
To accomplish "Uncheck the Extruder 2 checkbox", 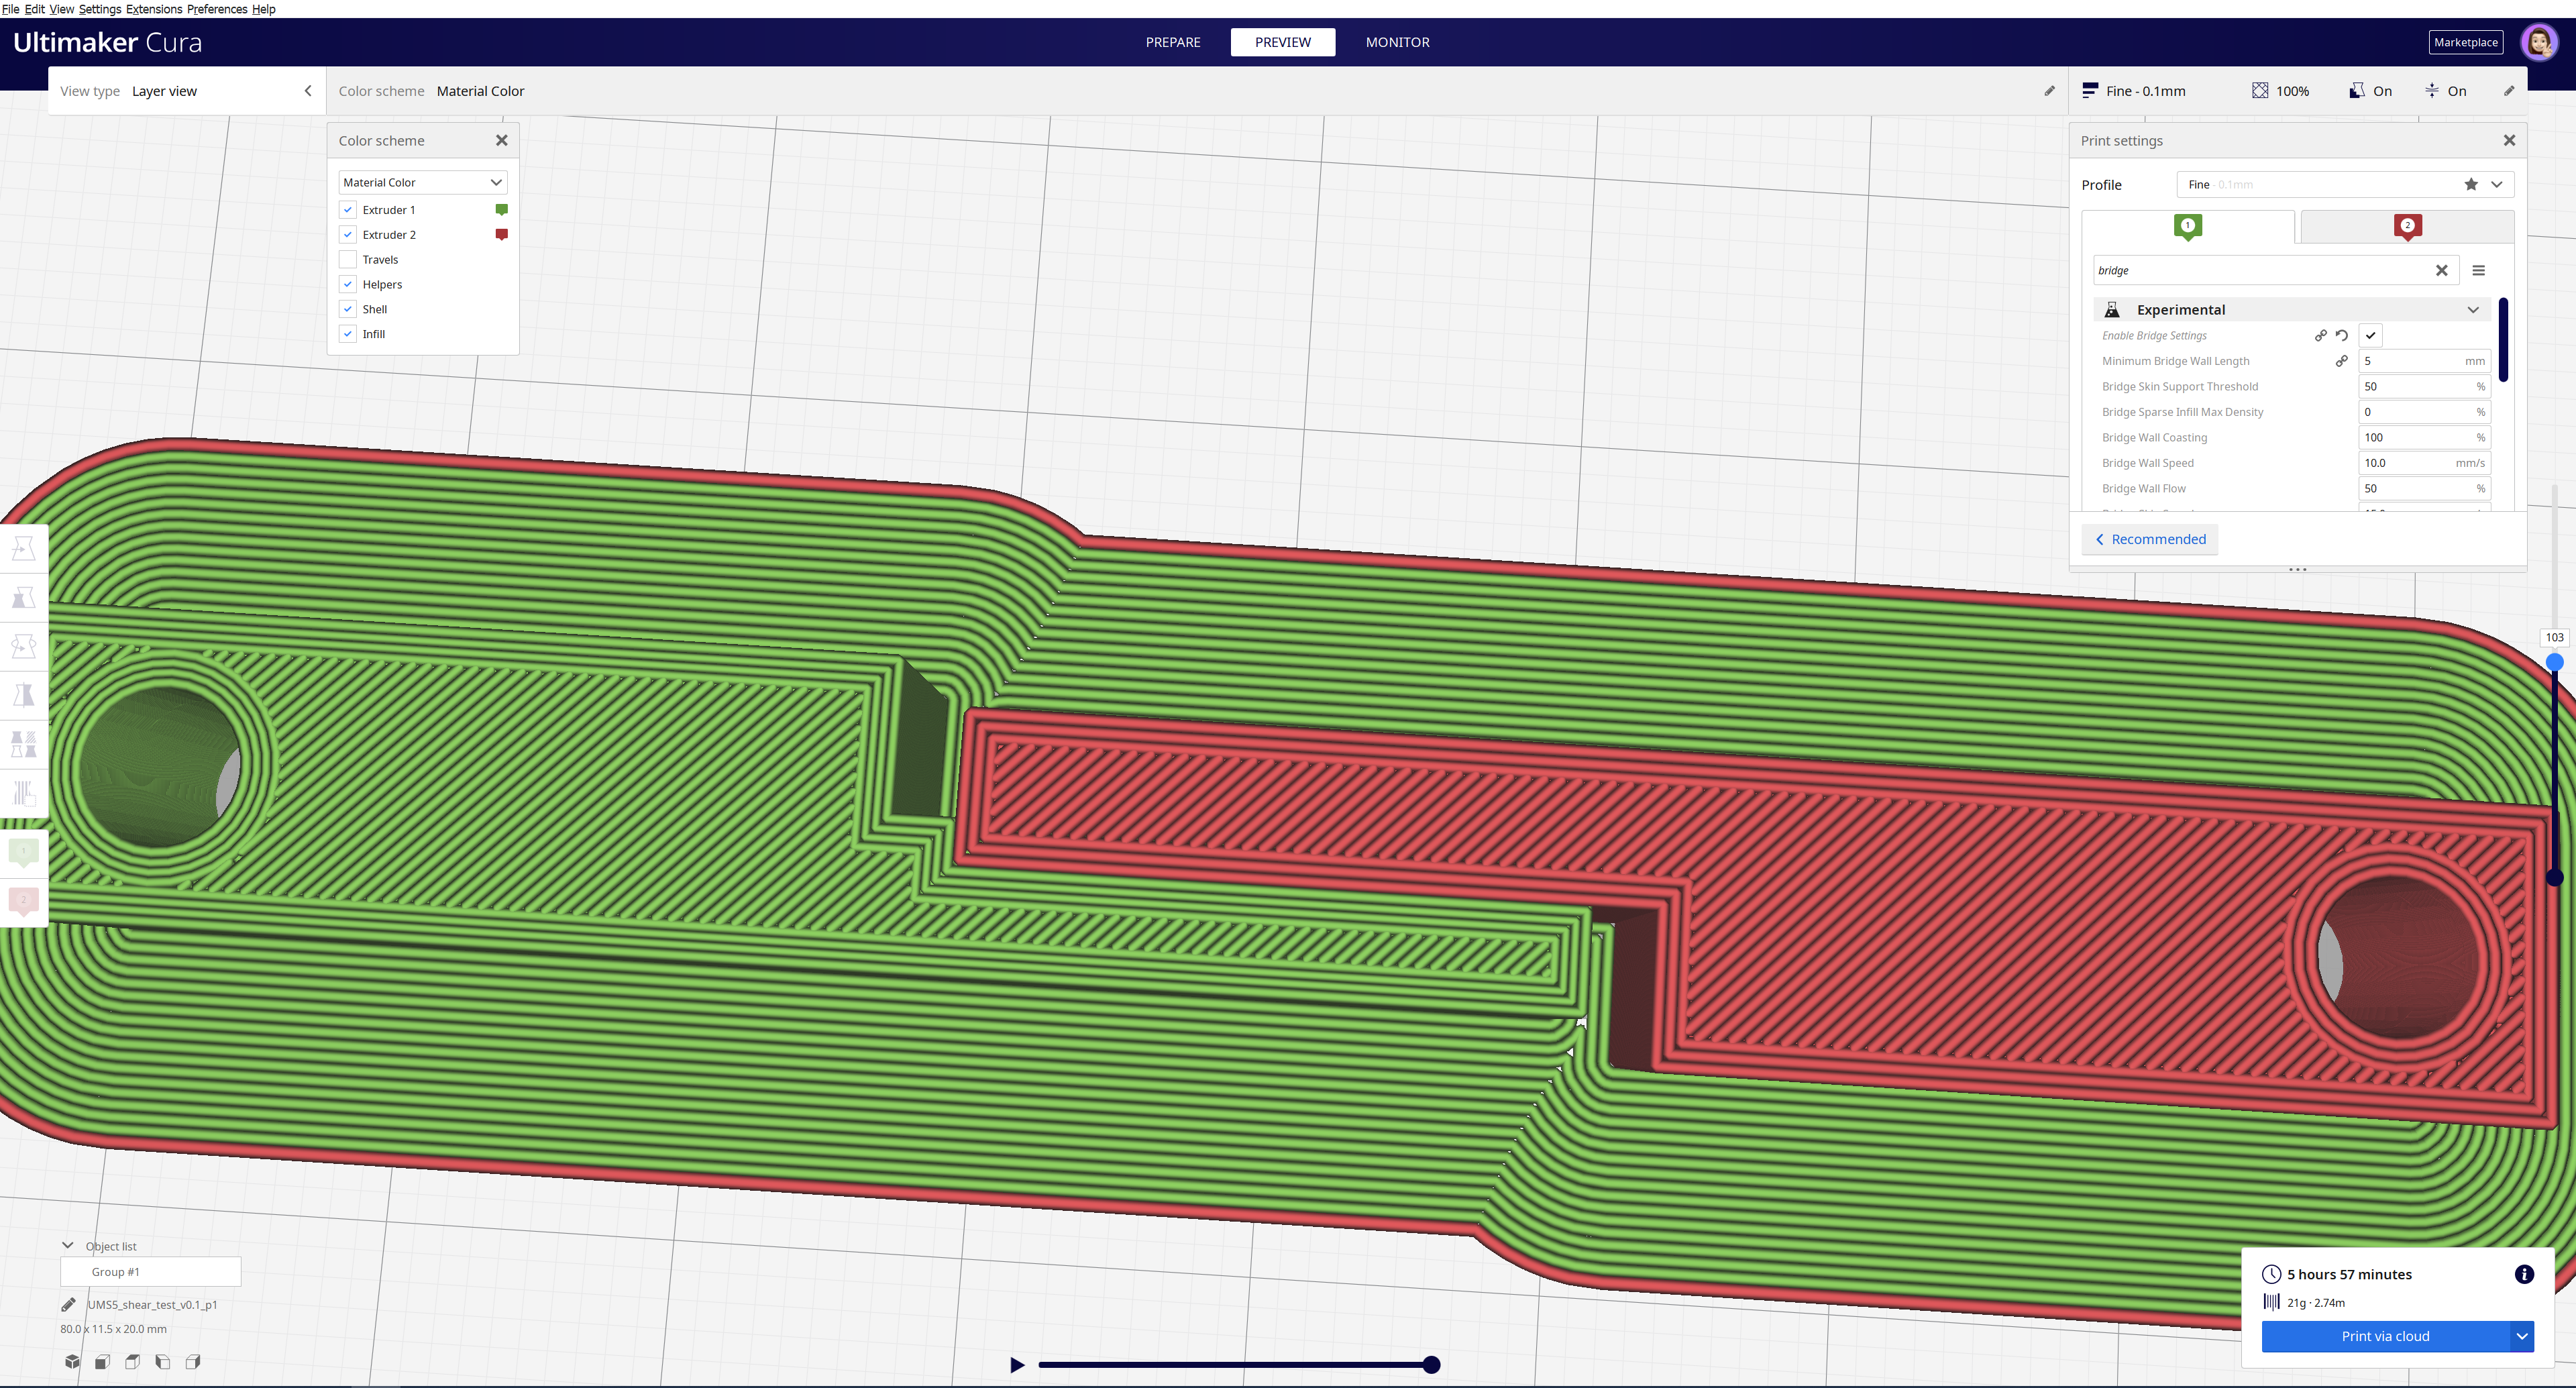I will click(x=348, y=235).
